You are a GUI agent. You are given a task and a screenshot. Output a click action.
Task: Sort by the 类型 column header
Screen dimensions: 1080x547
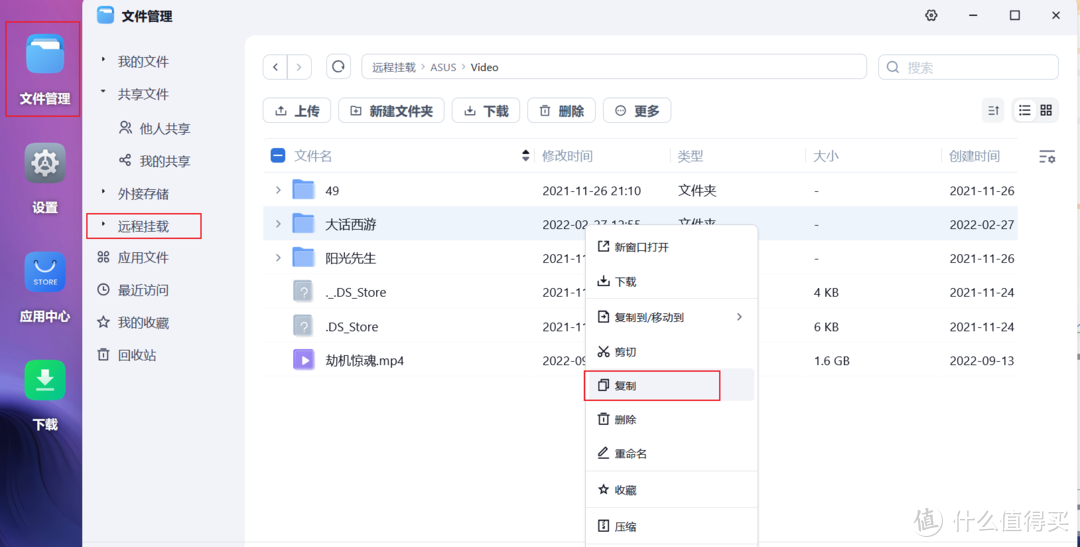coord(690,156)
